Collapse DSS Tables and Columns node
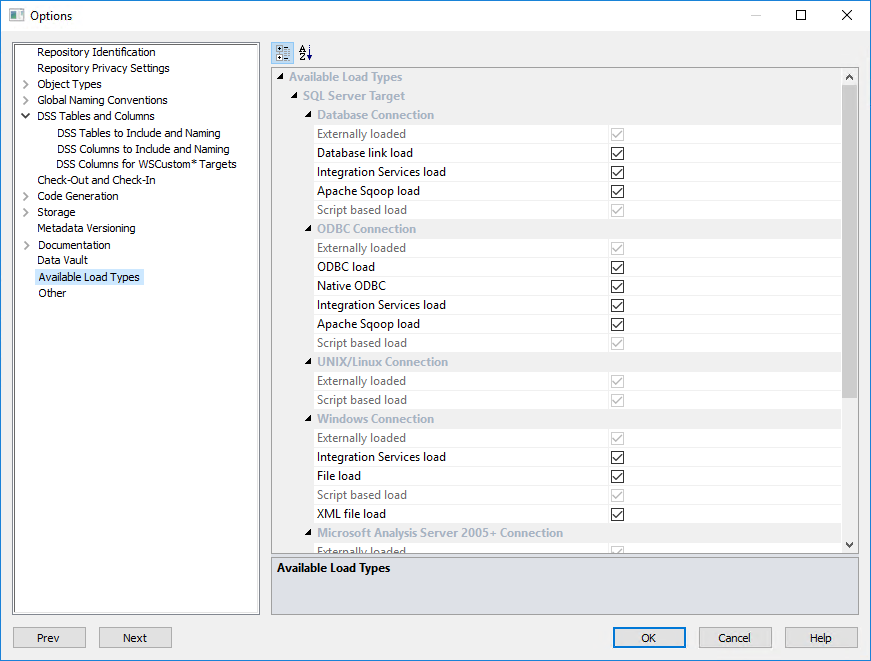Screen dimensions: 871x661 pyautogui.click(x=25, y=116)
